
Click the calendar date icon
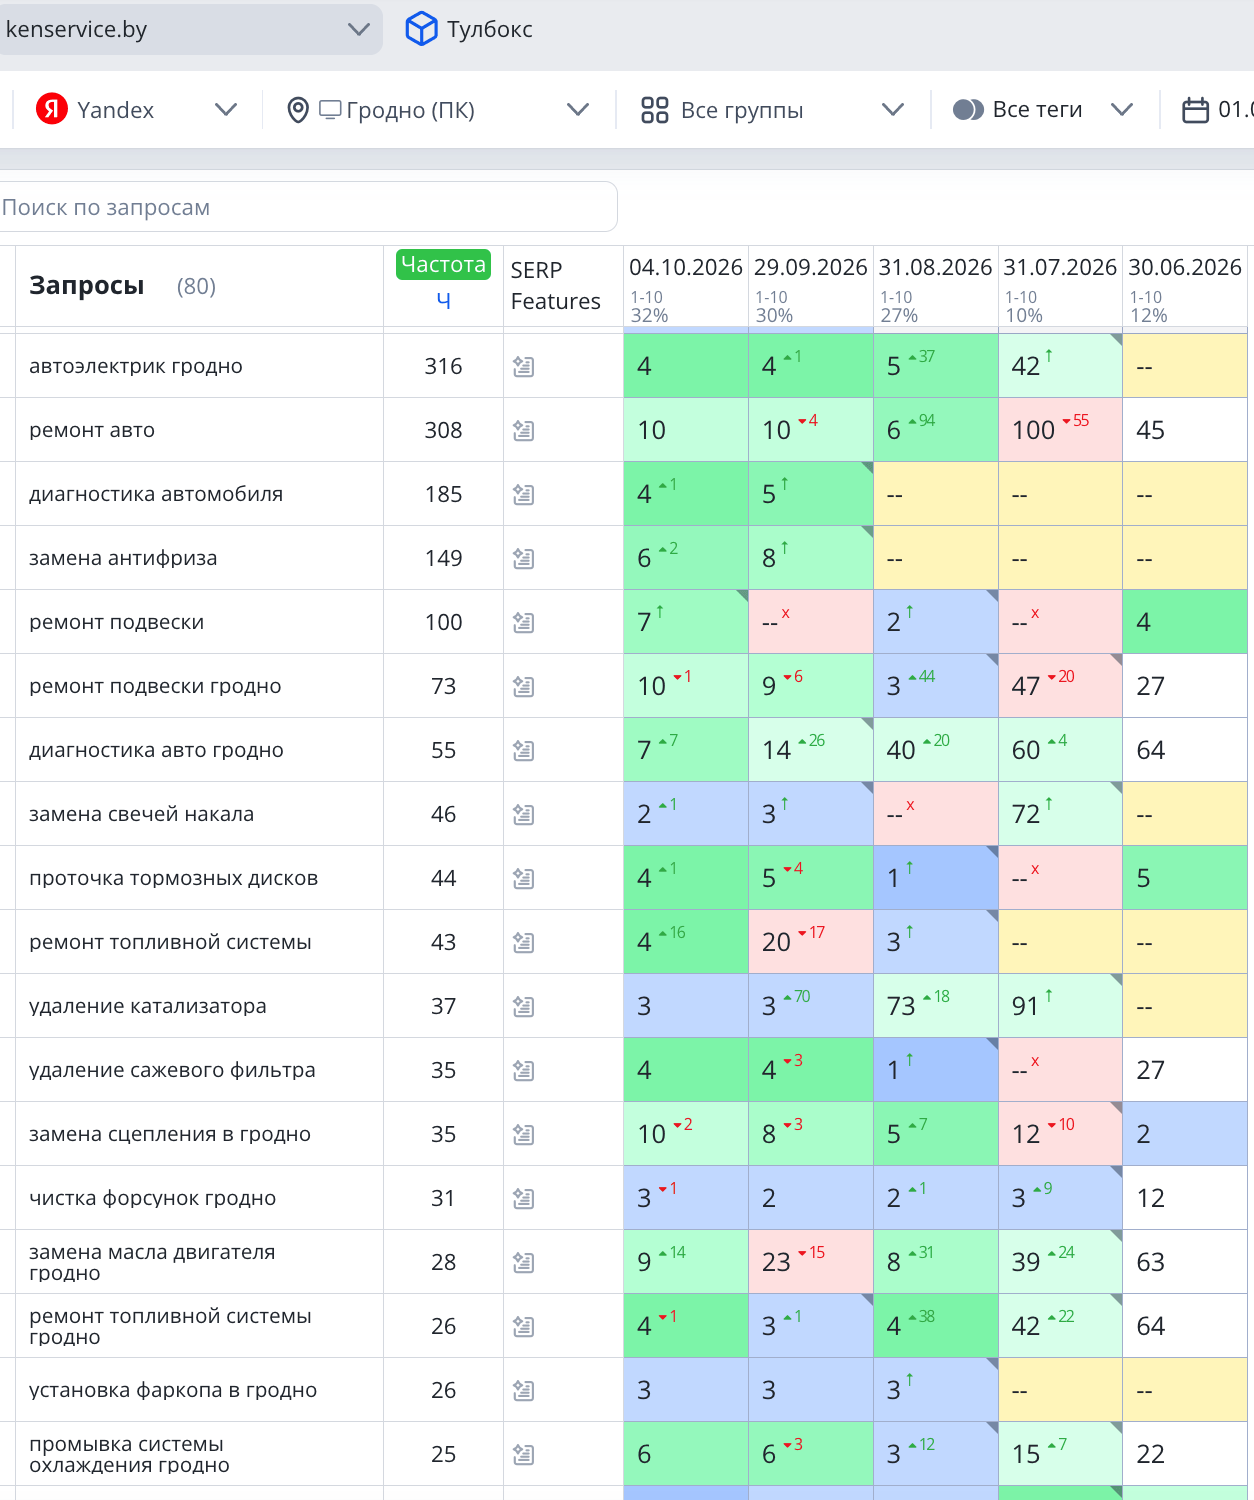(x=1195, y=110)
